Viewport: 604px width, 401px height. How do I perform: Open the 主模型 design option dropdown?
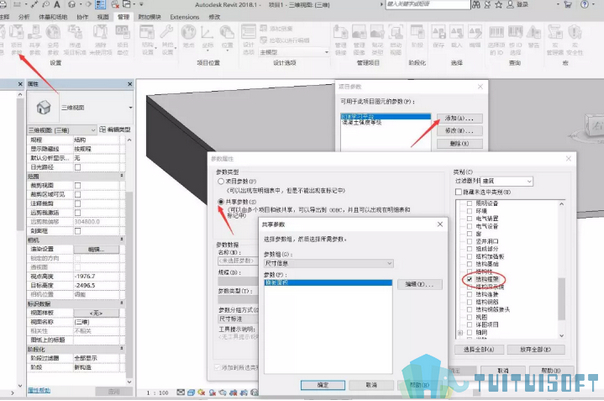click(294, 52)
